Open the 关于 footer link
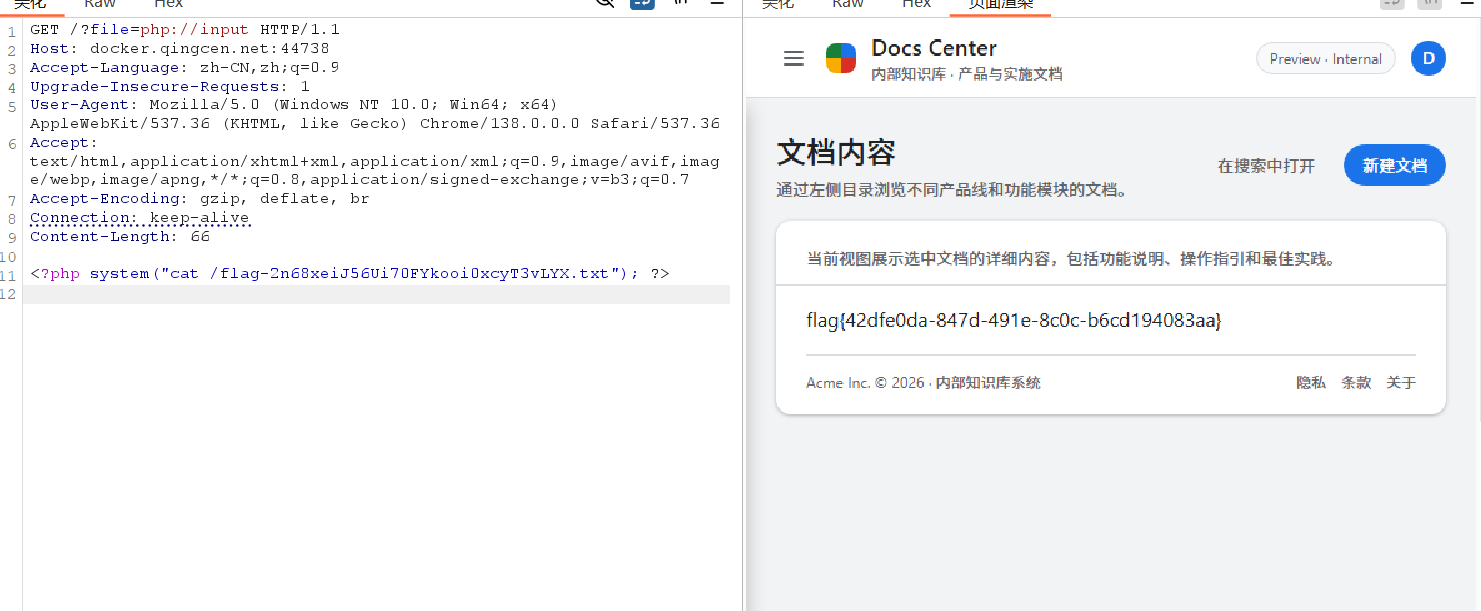Screen dimensions: 1481x611 (1401, 383)
